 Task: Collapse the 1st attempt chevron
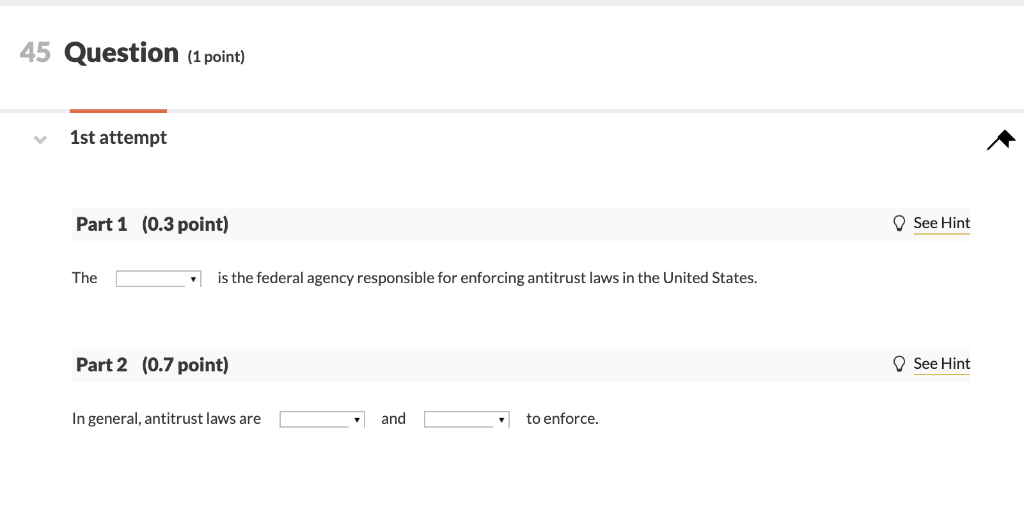(x=40, y=139)
